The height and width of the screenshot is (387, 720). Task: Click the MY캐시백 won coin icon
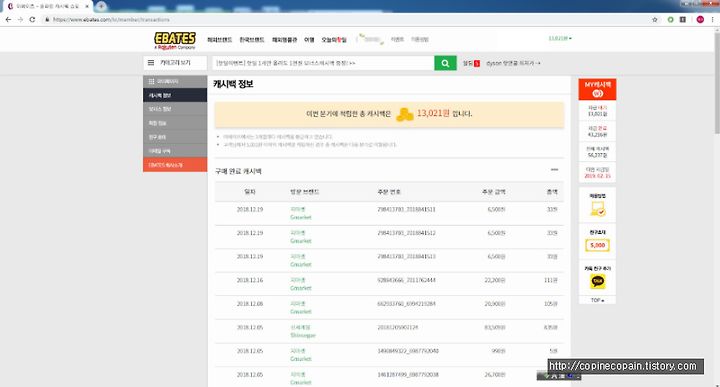pyautogui.click(x=597, y=93)
